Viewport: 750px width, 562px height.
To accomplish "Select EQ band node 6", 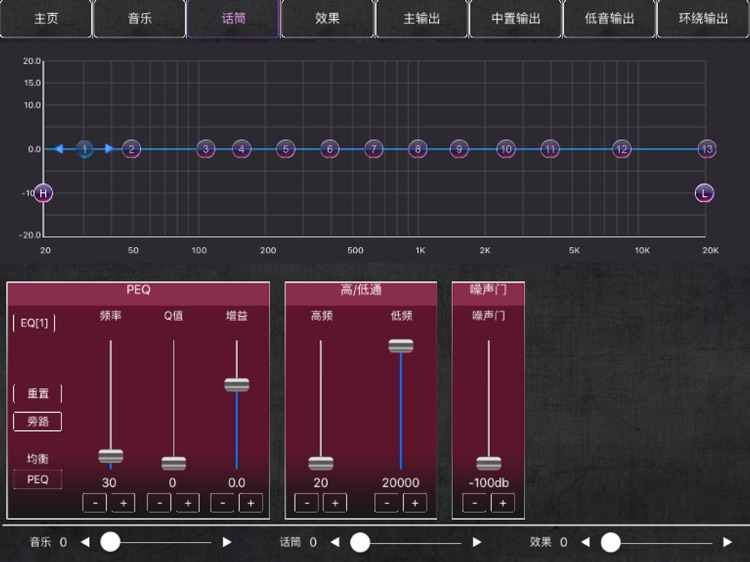I will [x=330, y=149].
